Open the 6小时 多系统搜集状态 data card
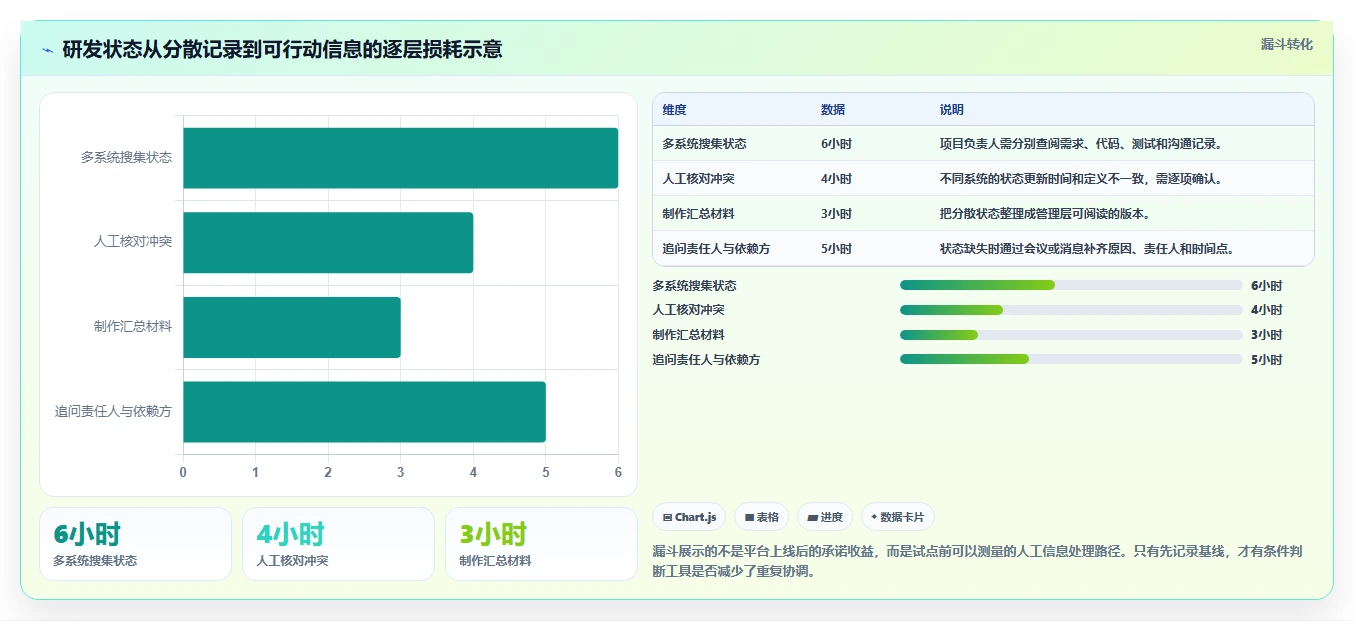 pos(135,544)
